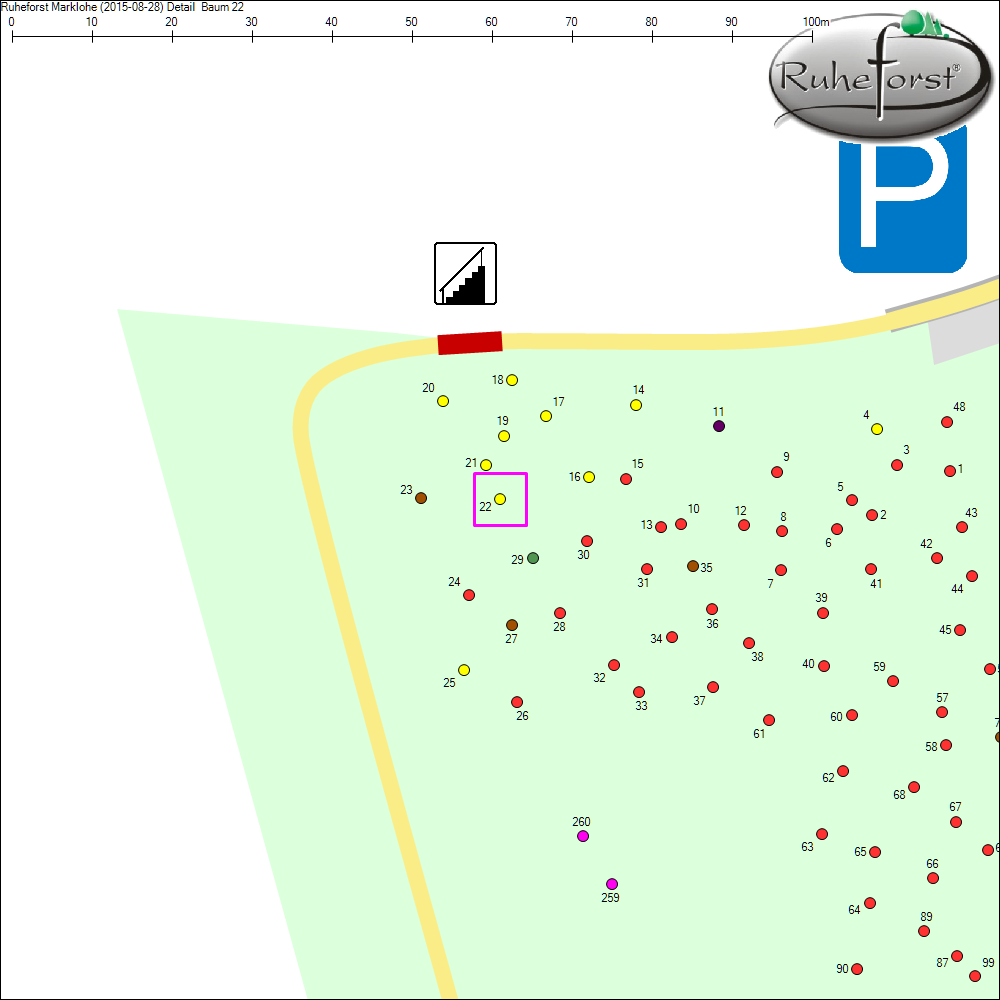Select the red dot of tree 64
The image size is (1000, 1000).
coord(870,903)
